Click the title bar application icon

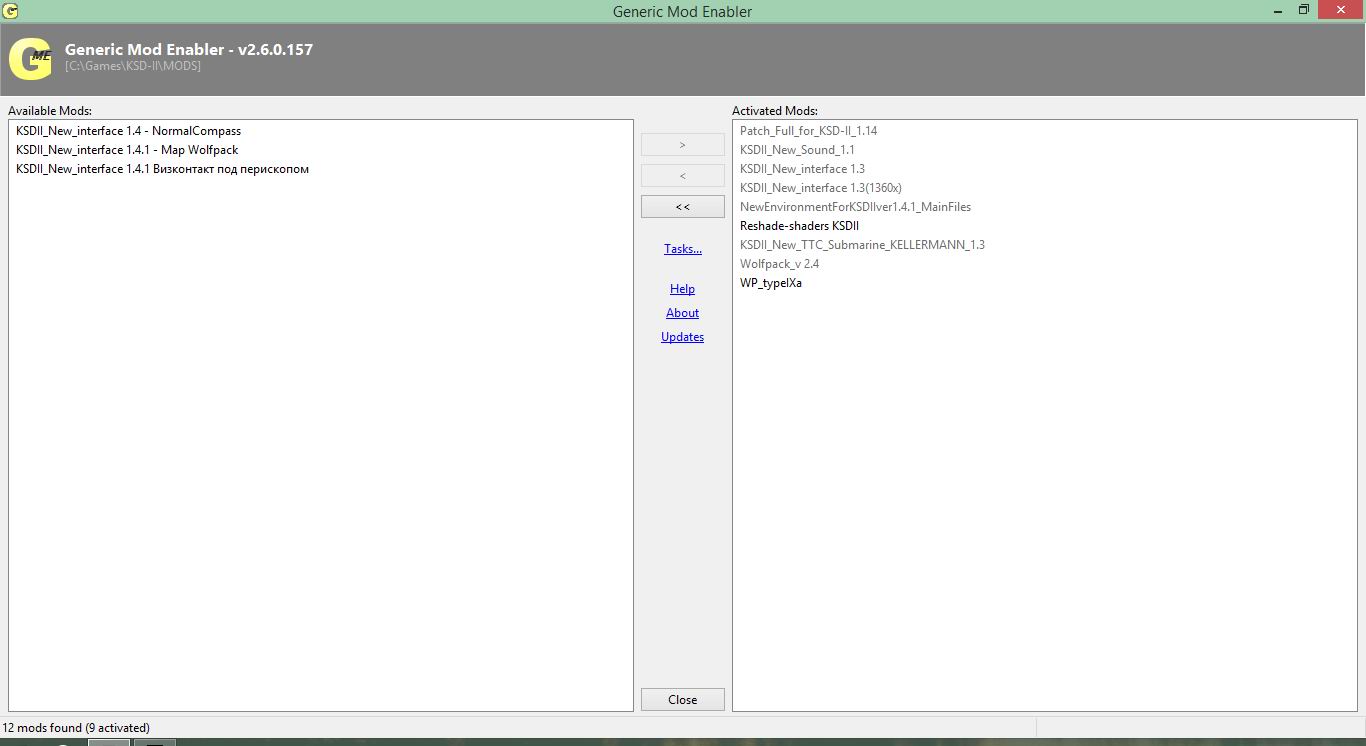(11, 11)
